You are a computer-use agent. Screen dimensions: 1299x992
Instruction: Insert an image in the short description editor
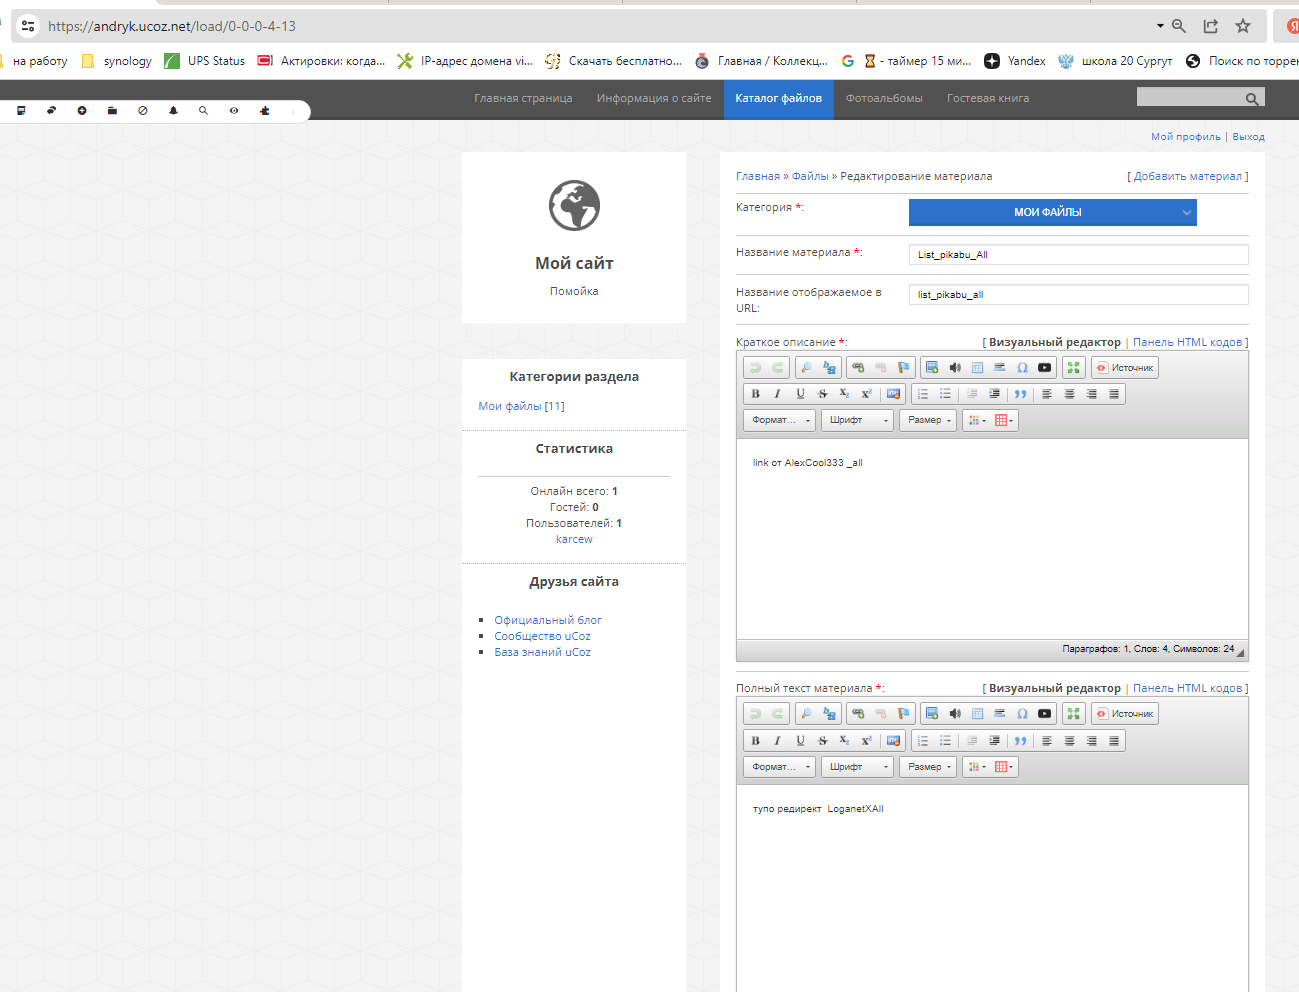tap(932, 368)
